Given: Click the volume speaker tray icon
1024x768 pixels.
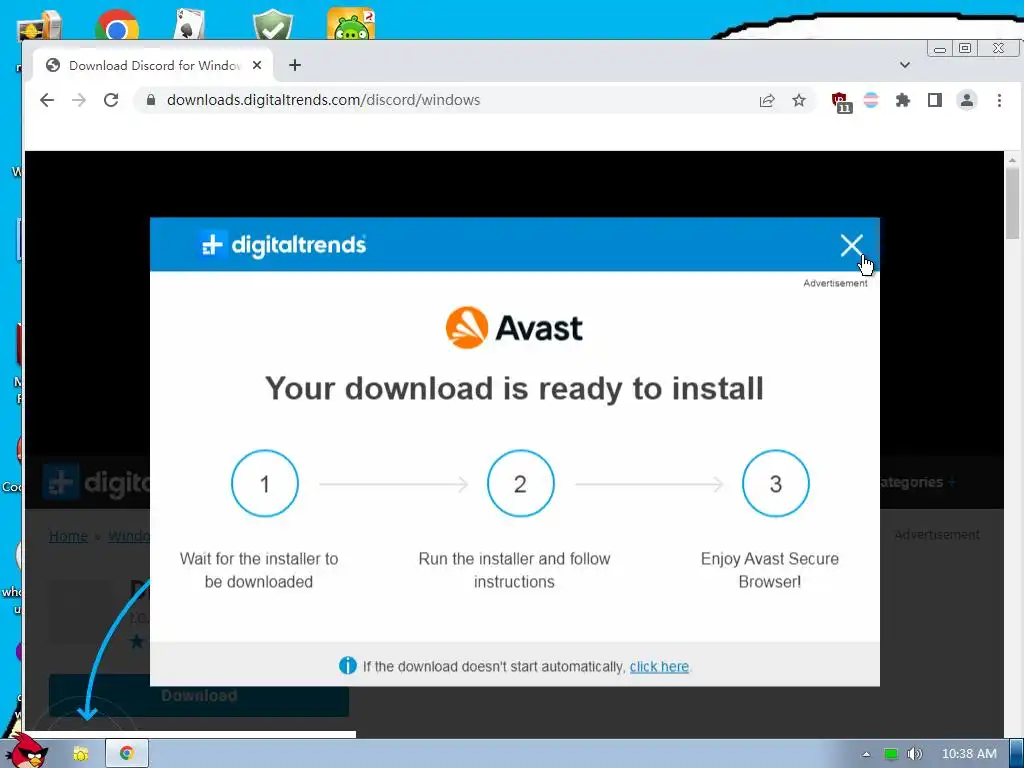Looking at the screenshot, I should [914, 754].
